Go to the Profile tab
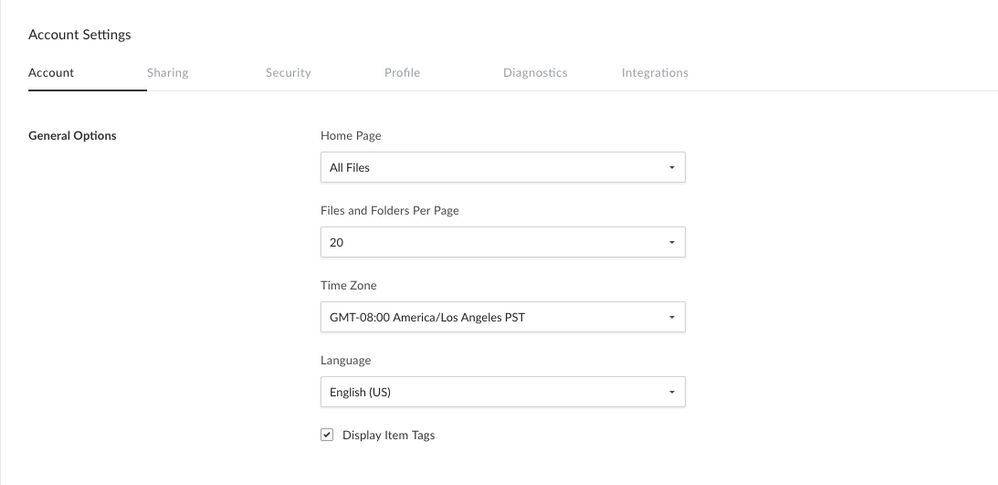This screenshot has width=998, height=485. pos(402,73)
